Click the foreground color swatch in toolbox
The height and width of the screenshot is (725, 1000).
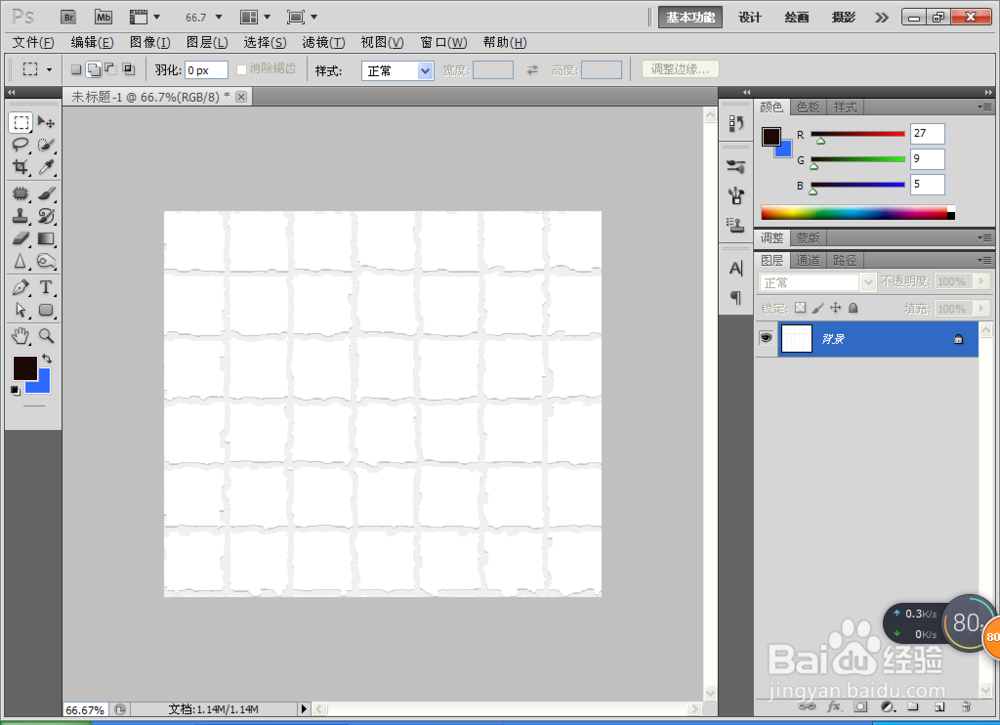pyautogui.click(x=25, y=369)
